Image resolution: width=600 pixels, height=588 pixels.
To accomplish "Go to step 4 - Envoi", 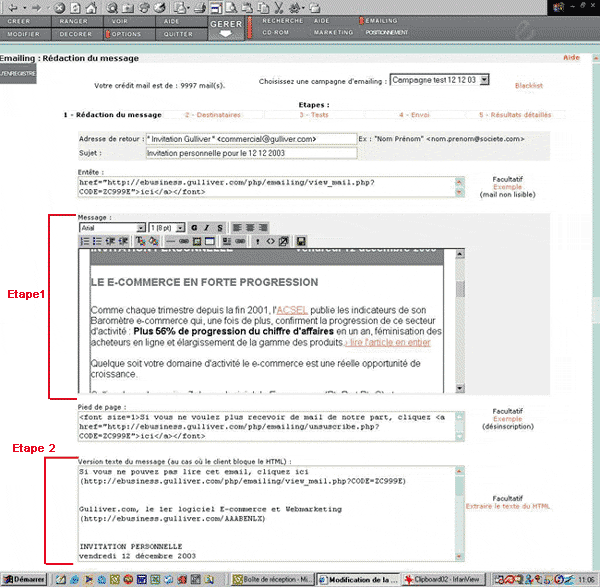I will [x=414, y=115].
